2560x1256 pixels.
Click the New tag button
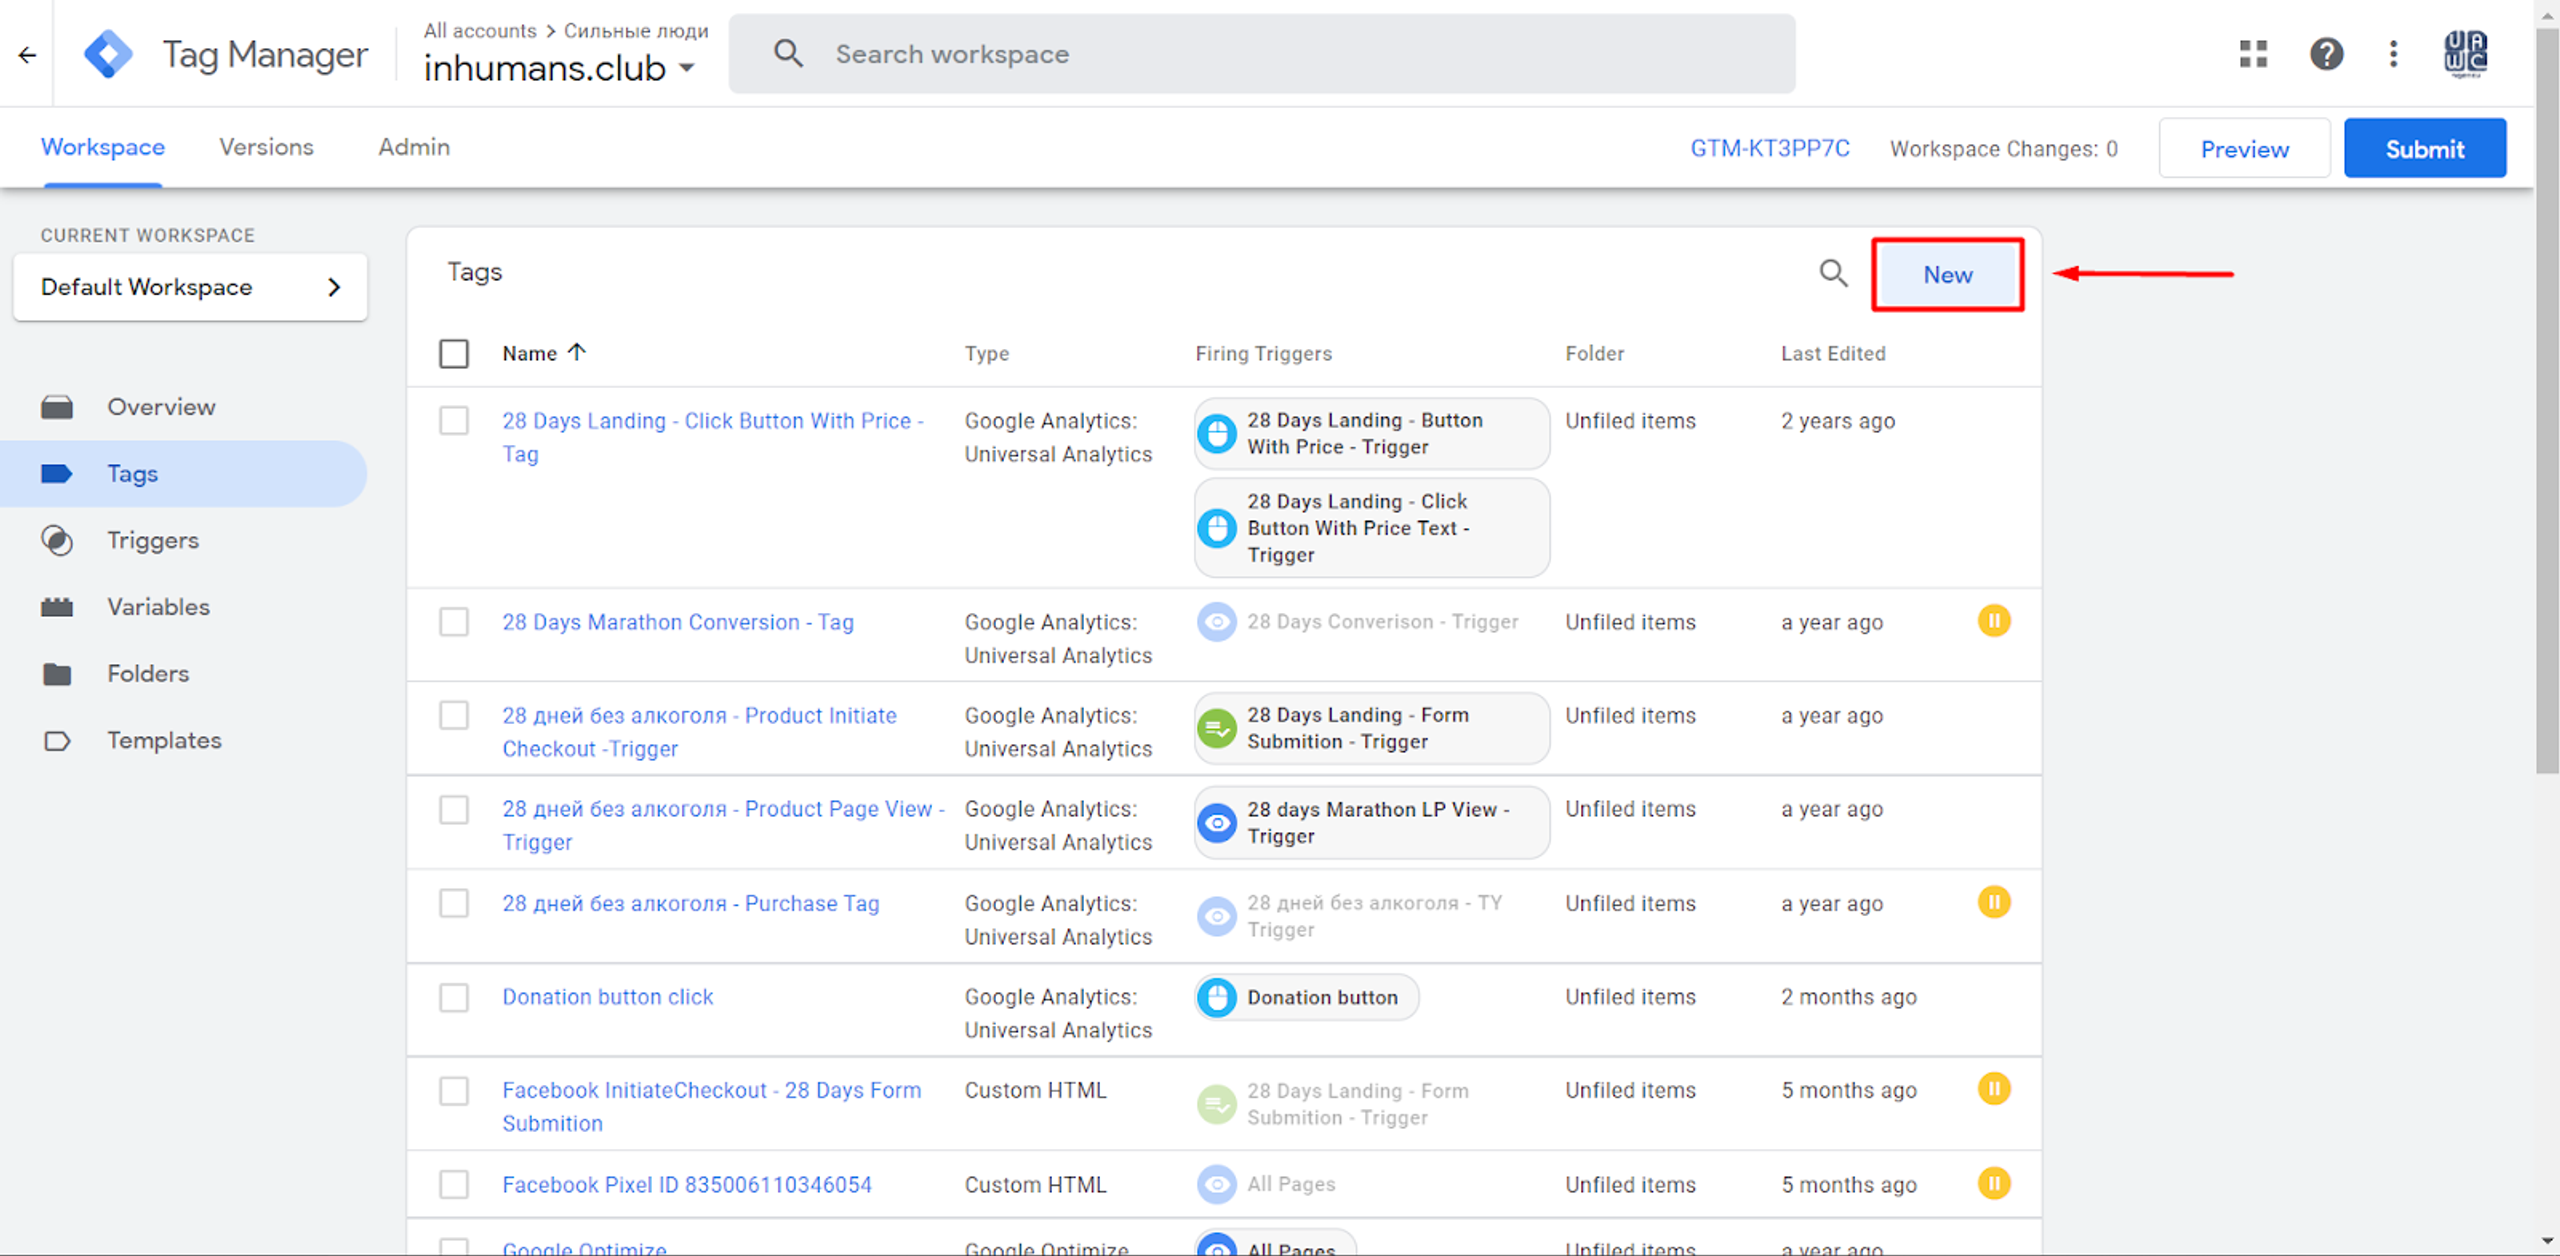(x=1947, y=274)
